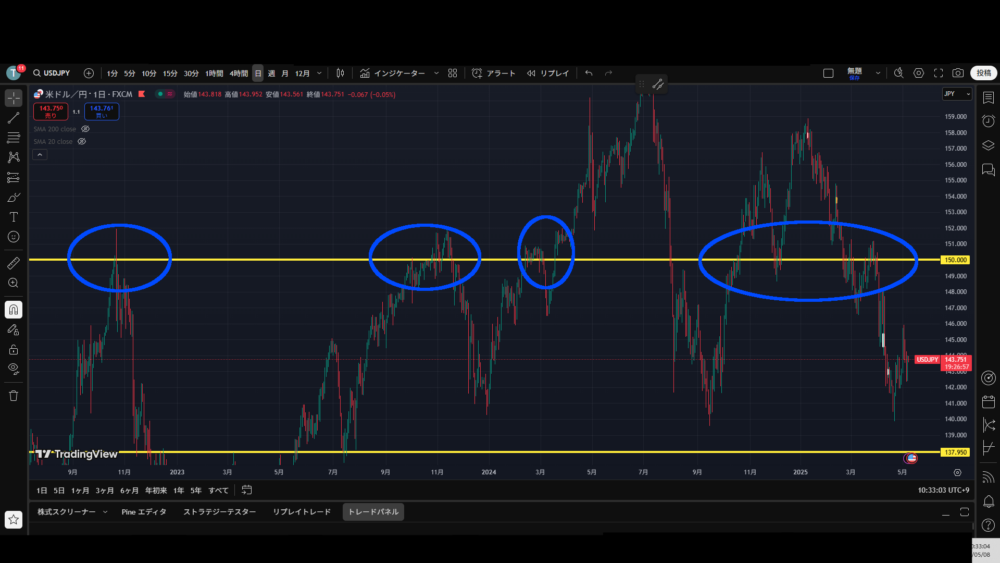Select the 137.950 yellow price label
Viewport: 1000px width, 563px height.
pyautogui.click(x=955, y=452)
